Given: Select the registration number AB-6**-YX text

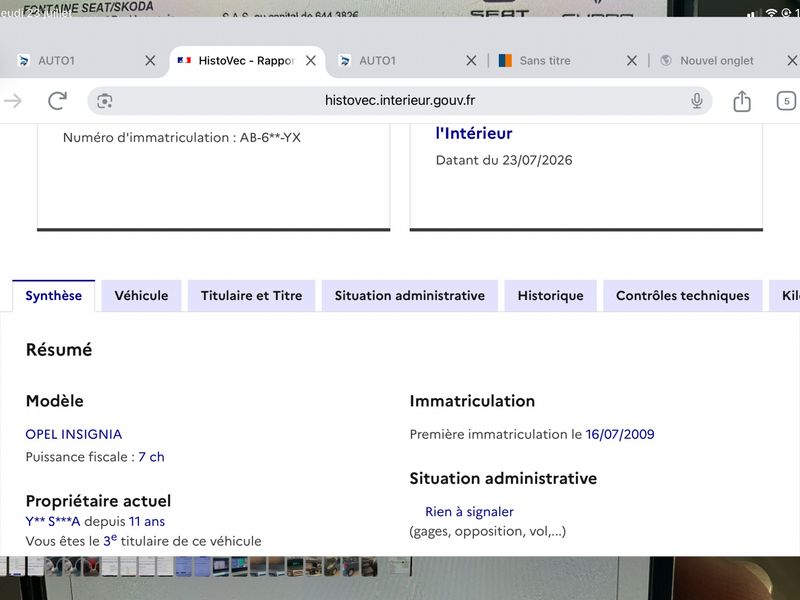Looking at the screenshot, I should (x=270, y=138).
